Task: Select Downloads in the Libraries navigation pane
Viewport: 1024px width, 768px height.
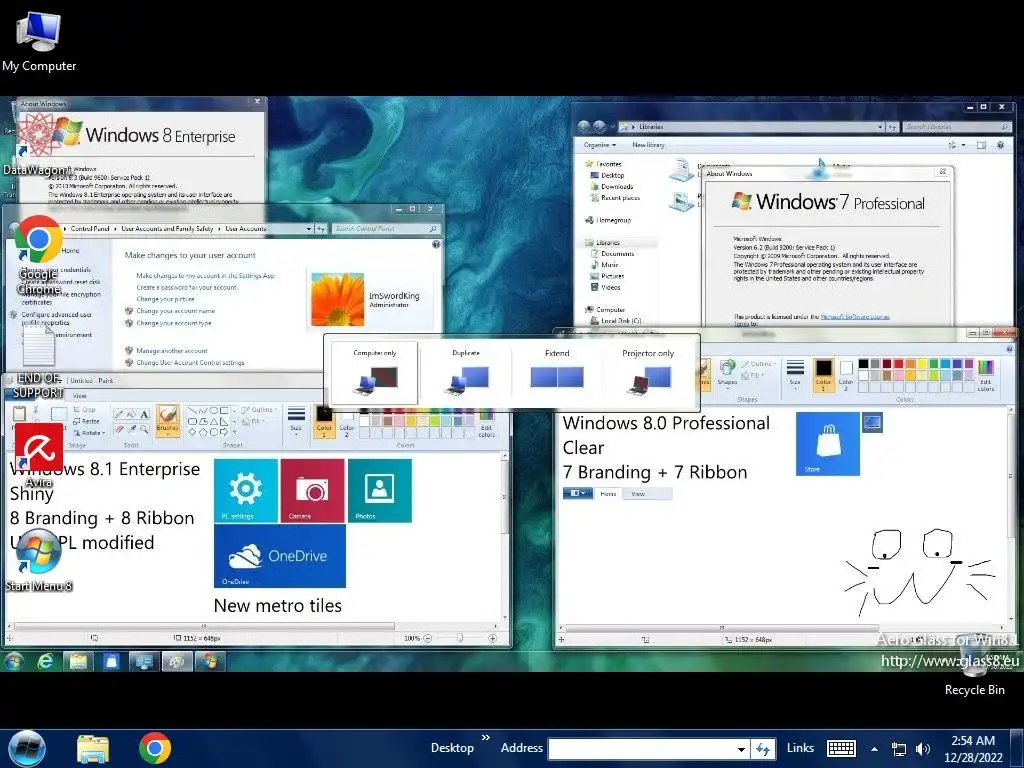Action: (616, 187)
